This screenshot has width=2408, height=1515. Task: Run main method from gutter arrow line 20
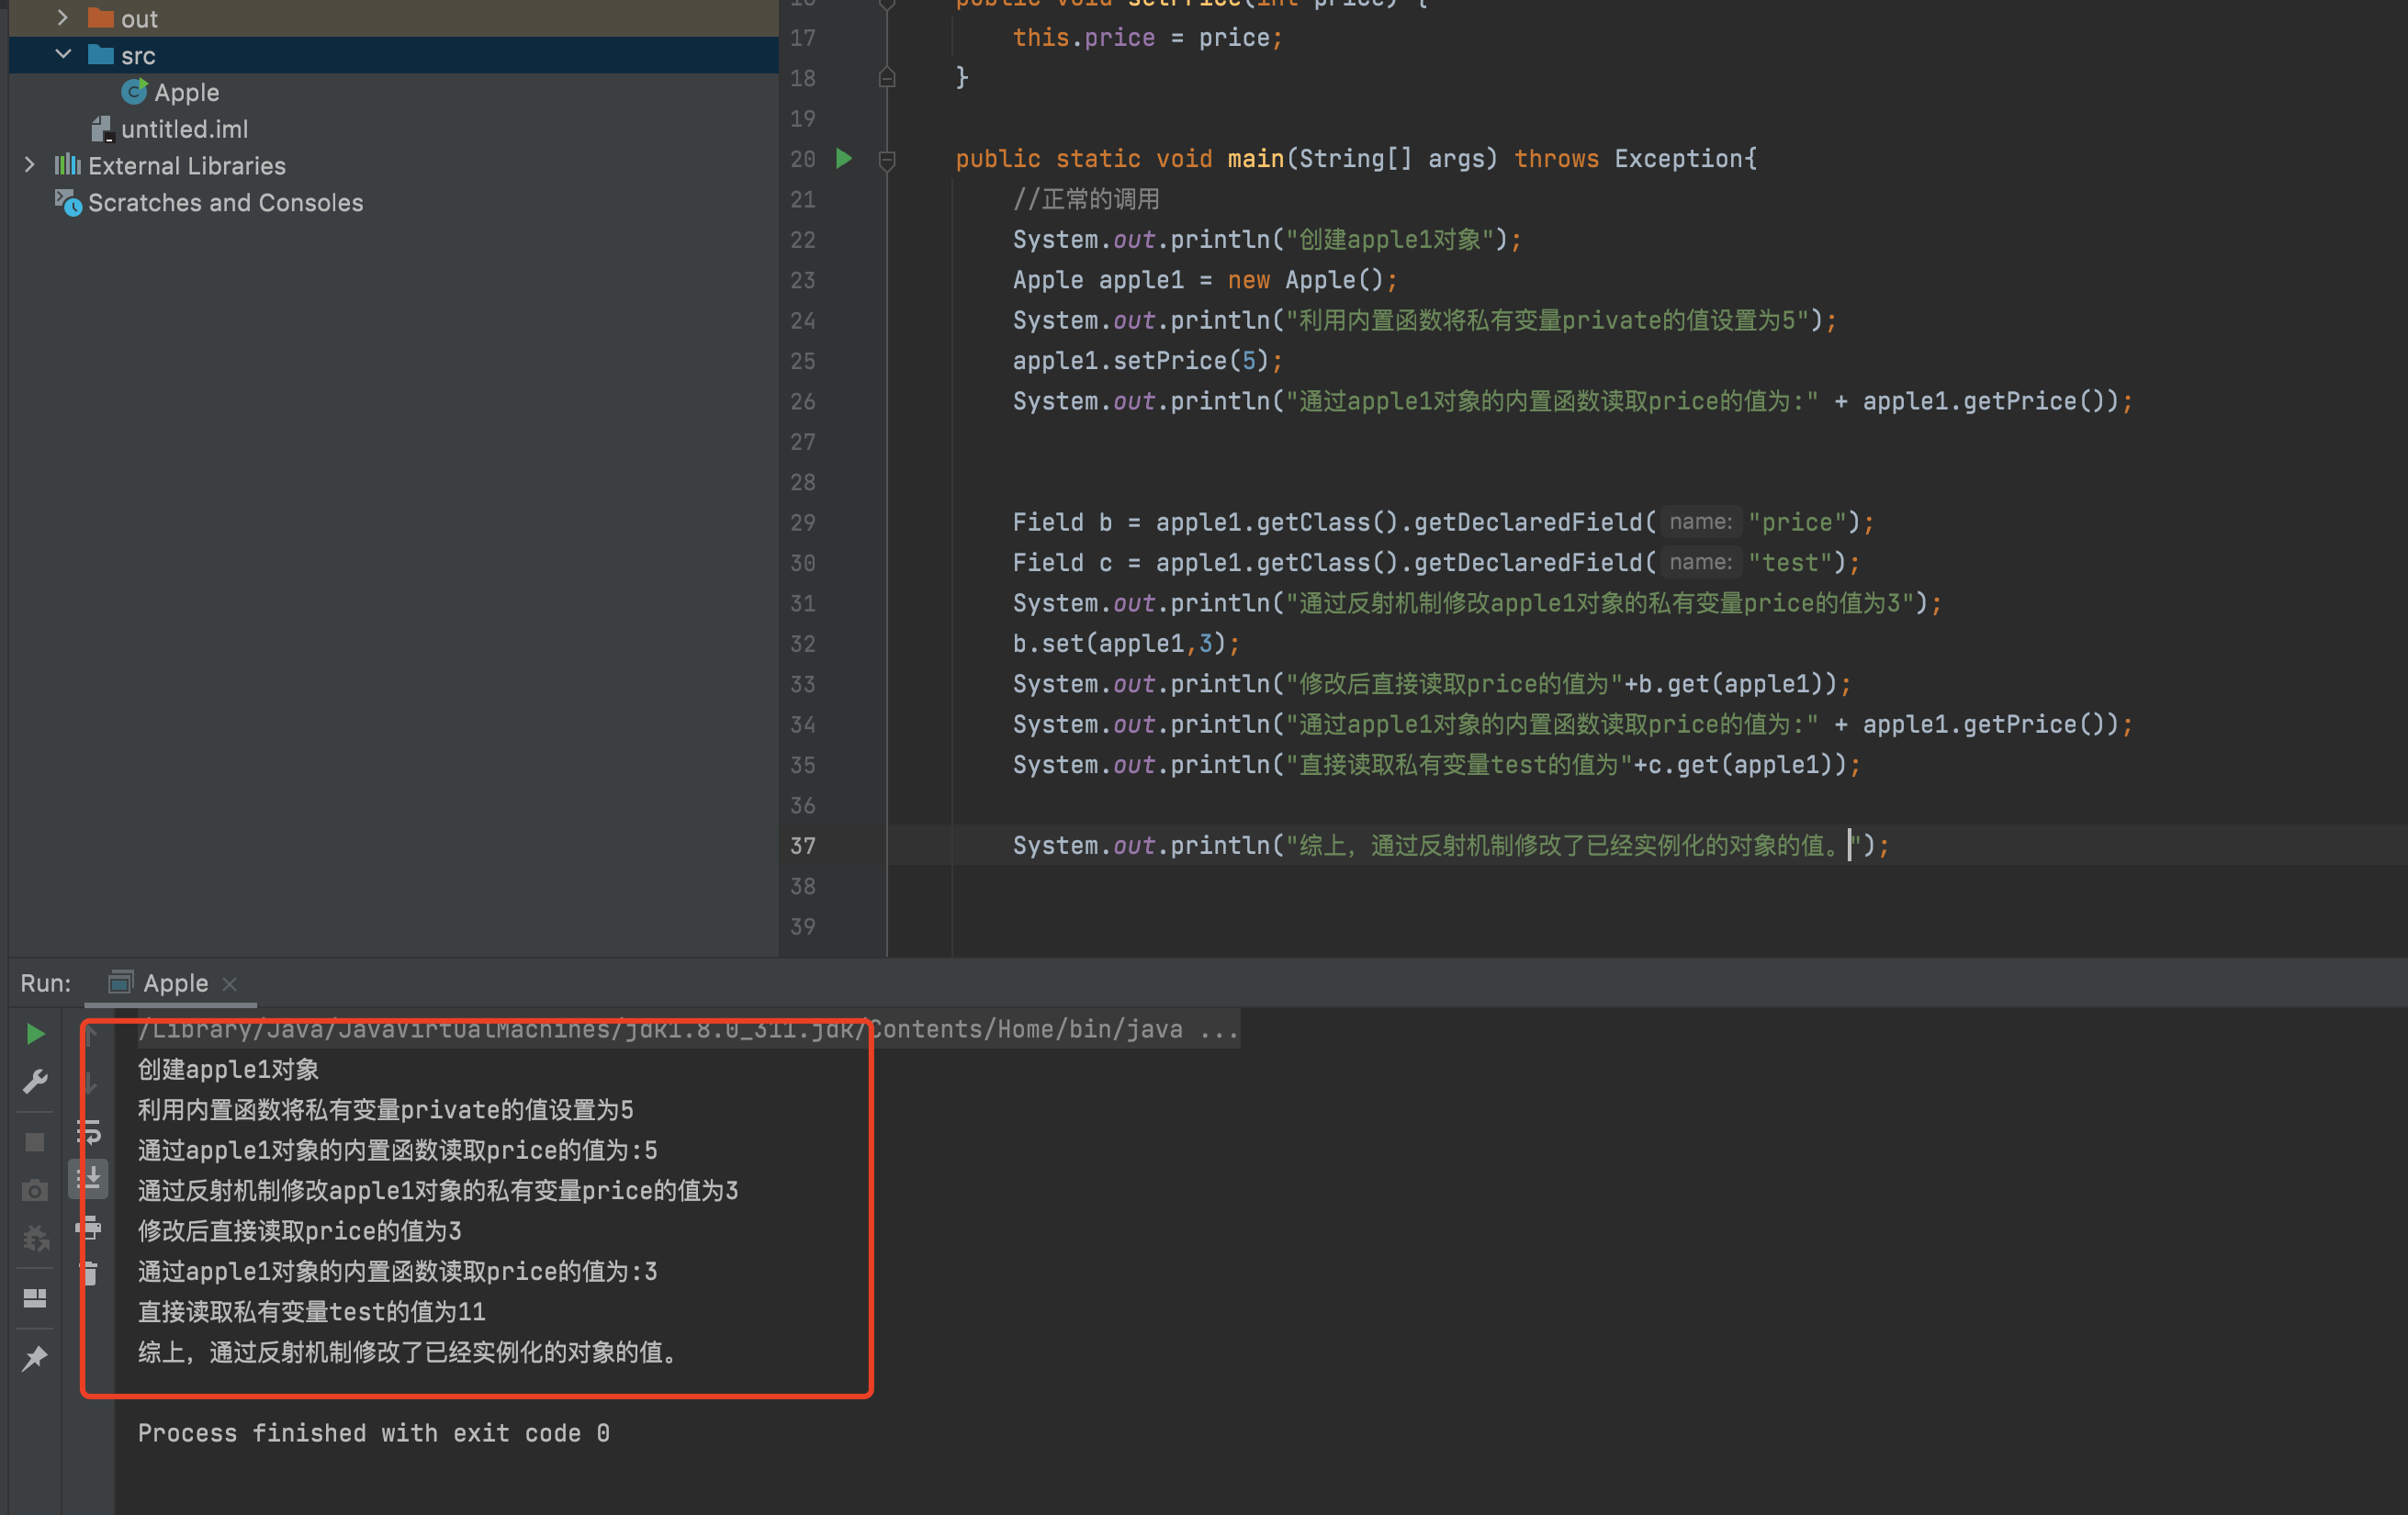(x=844, y=158)
